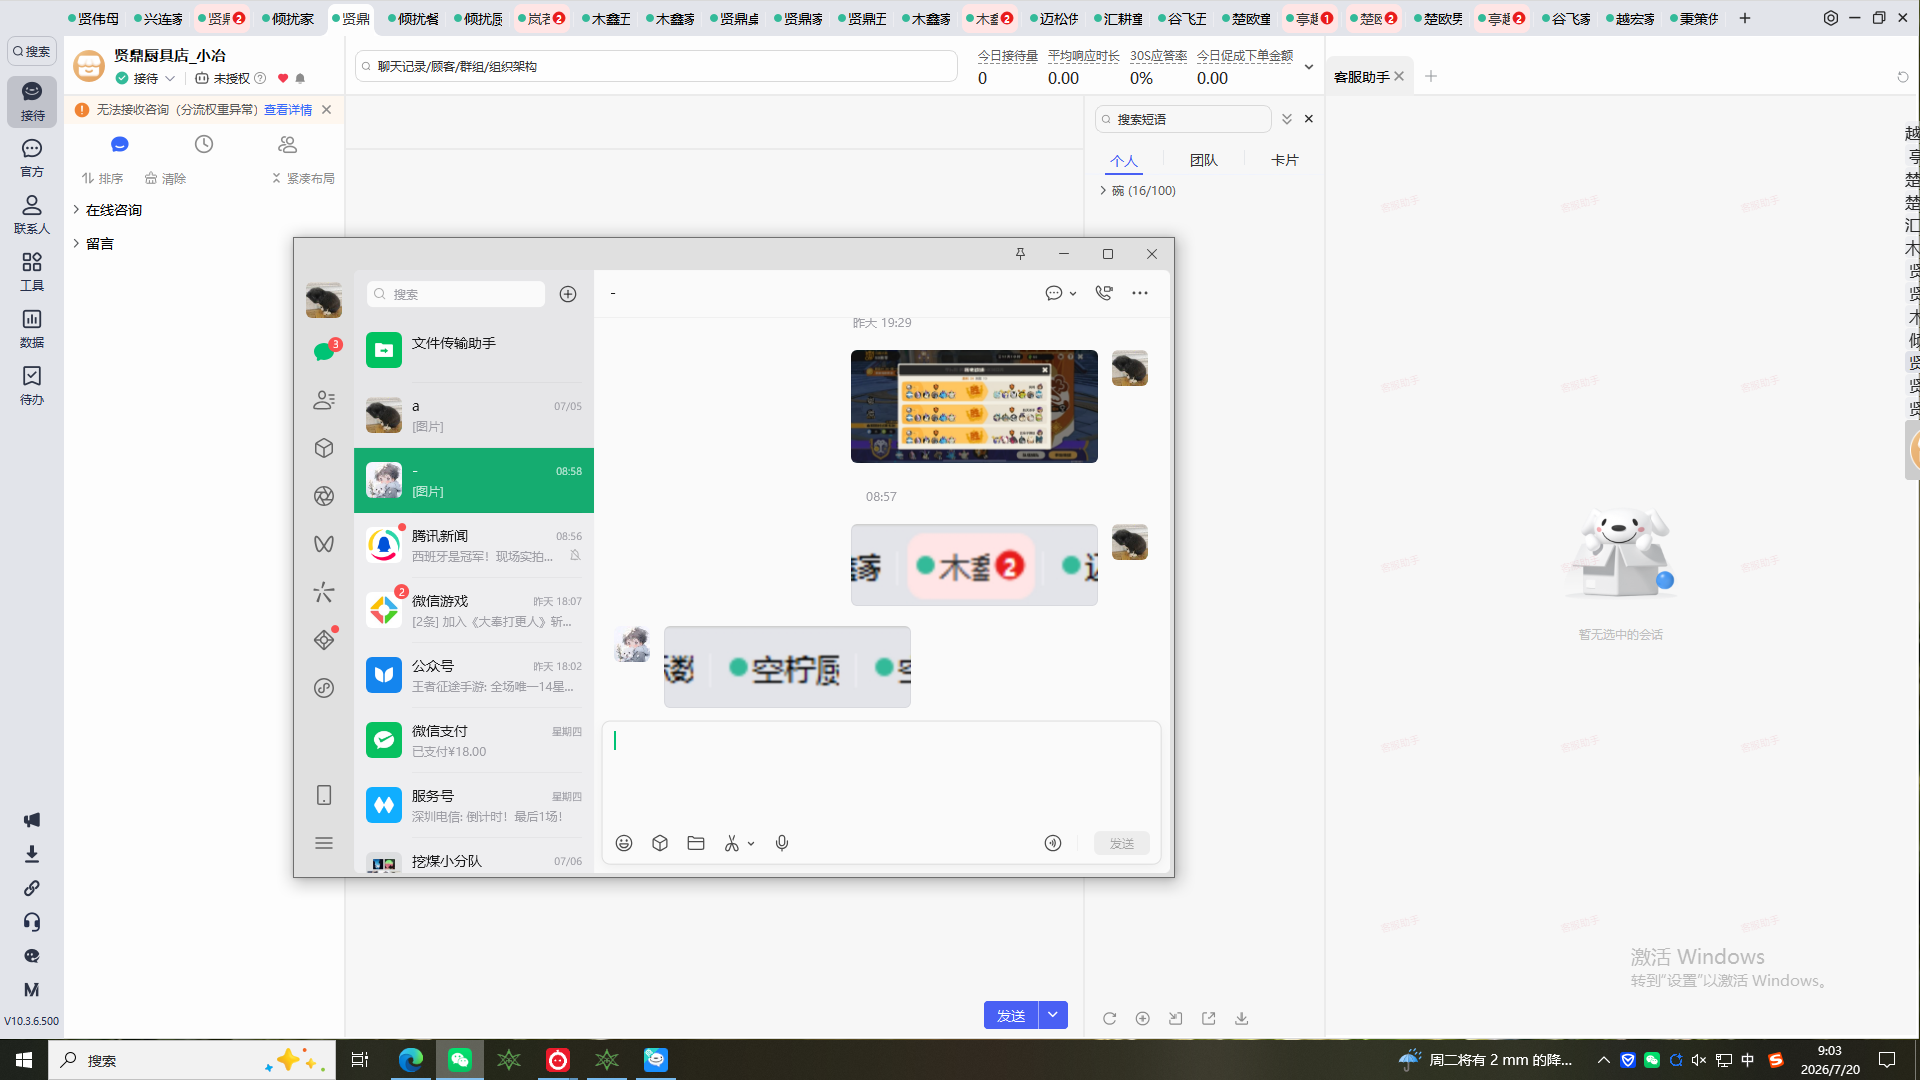Expand the 在线咨询 group
Viewport: 1920px width, 1080px height.
coord(107,210)
